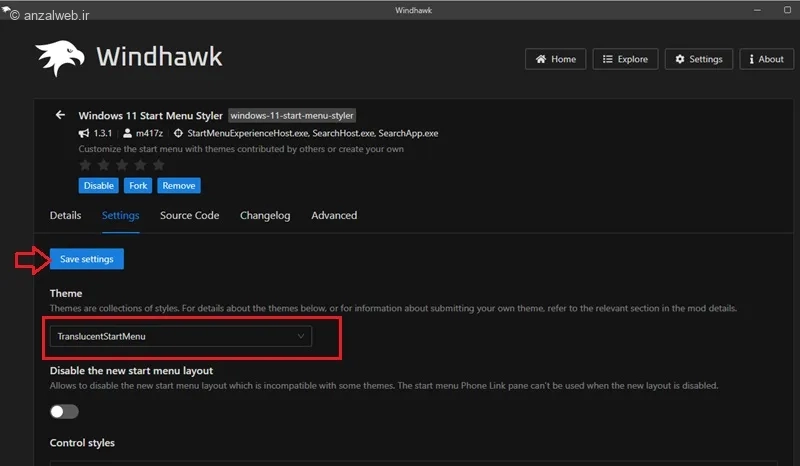The image size is (800, 466).
Task: Click the windows-11-start-menu-styler ID badge
Action: coord(292,115)
